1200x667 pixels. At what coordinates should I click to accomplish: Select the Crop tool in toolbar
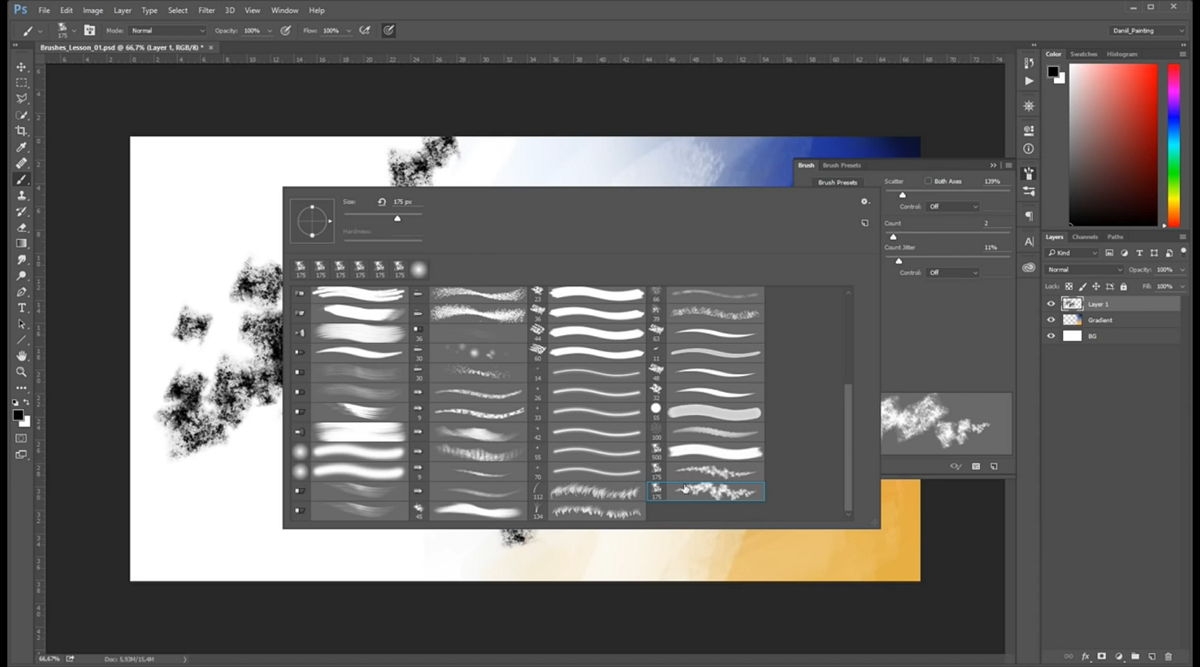21,131
